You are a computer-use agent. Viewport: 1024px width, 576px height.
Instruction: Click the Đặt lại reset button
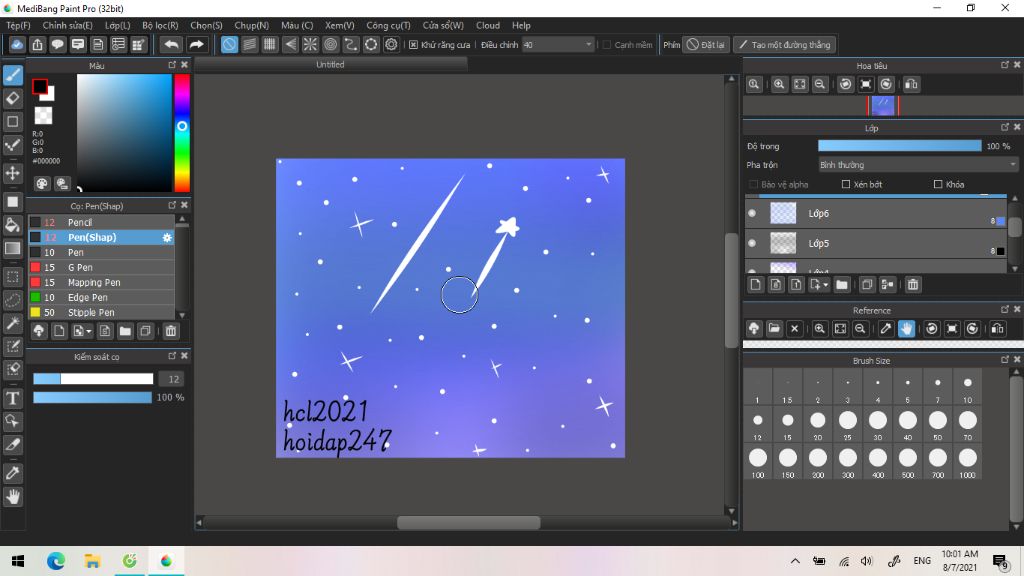(x=705, y=45)
